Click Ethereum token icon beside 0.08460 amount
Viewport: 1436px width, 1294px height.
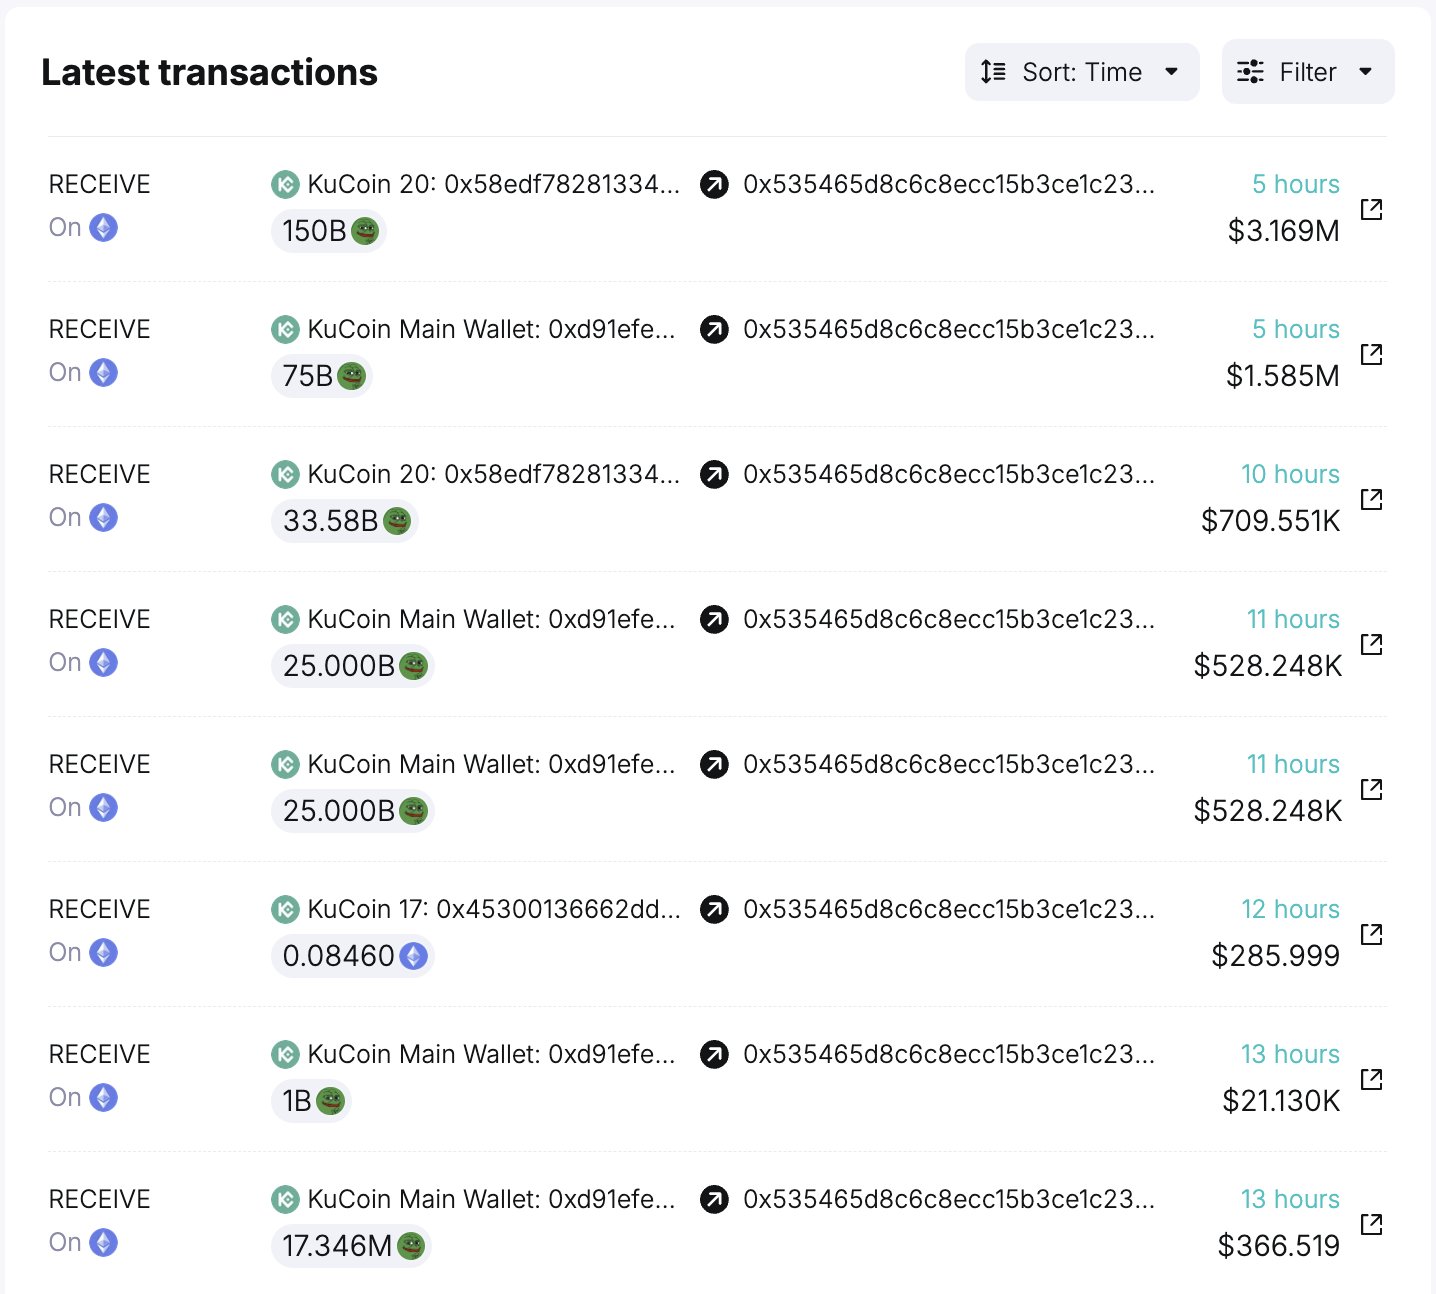[x=413, y=956]
